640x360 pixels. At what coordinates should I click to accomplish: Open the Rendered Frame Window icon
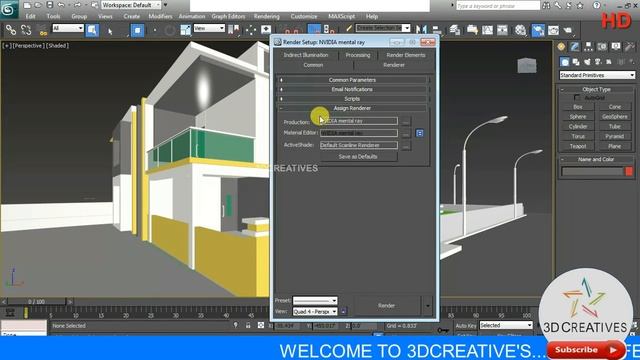pos(553,30)
